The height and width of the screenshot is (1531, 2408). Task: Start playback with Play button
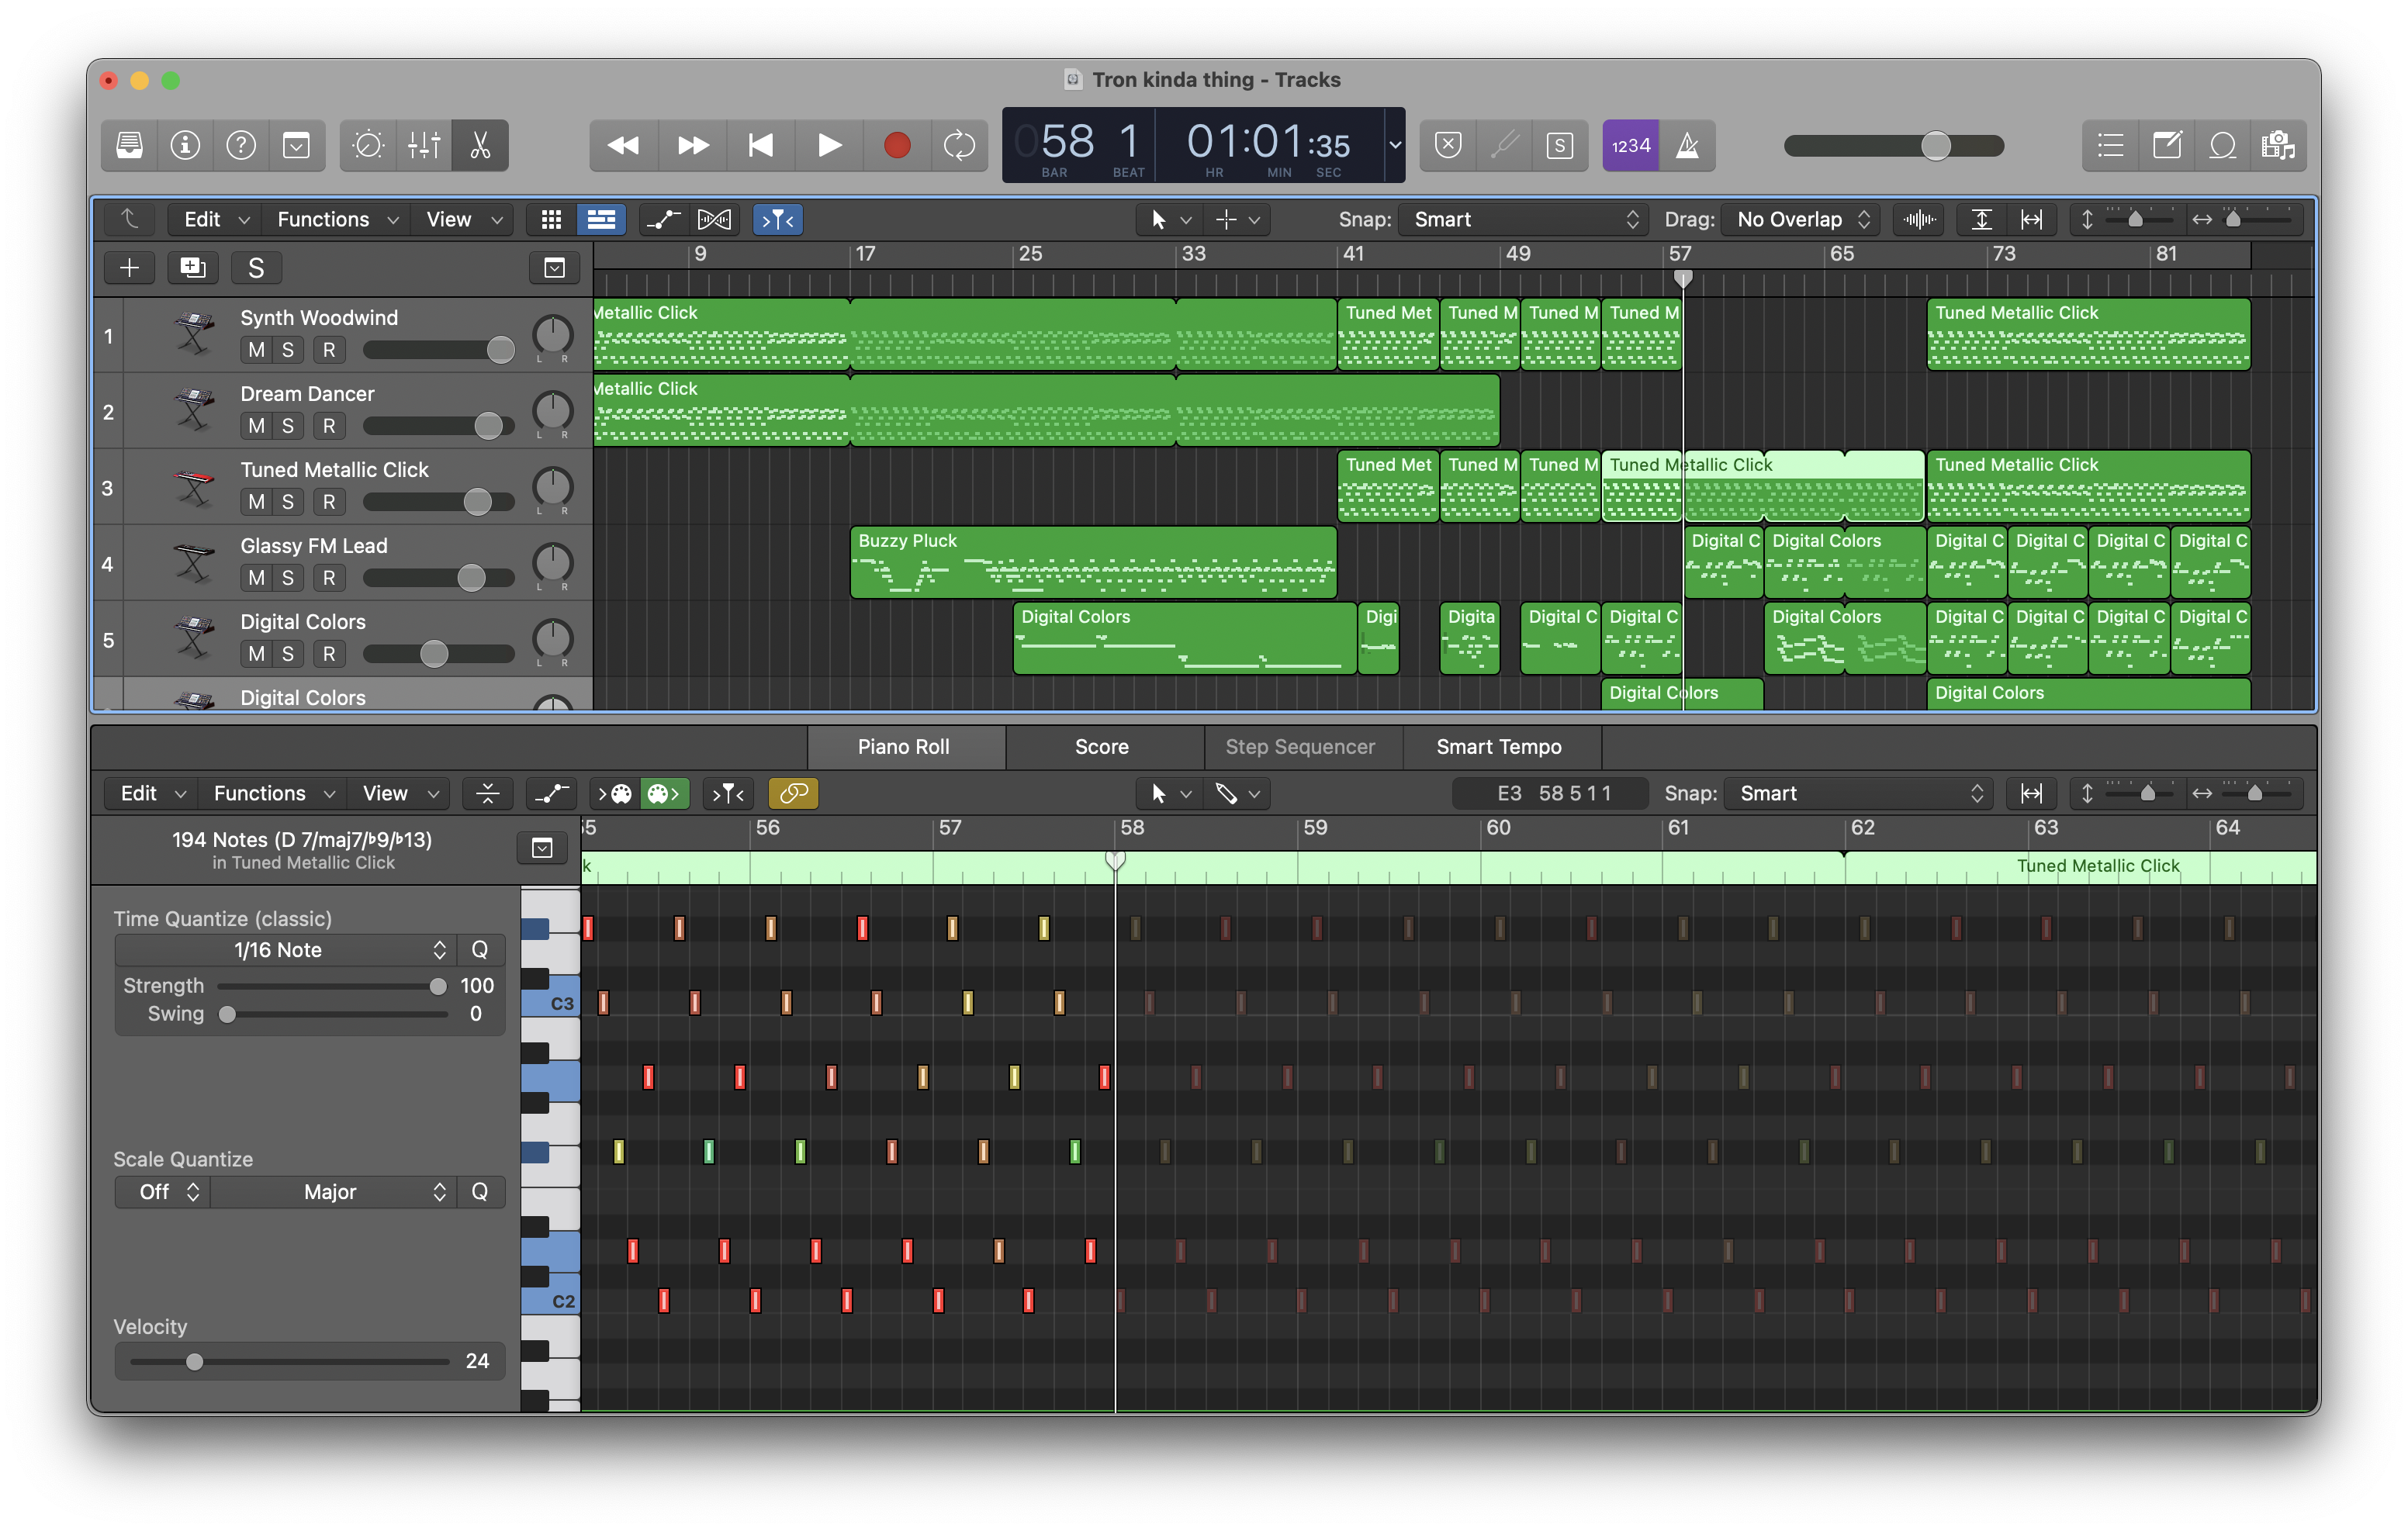tap(829, 146)
